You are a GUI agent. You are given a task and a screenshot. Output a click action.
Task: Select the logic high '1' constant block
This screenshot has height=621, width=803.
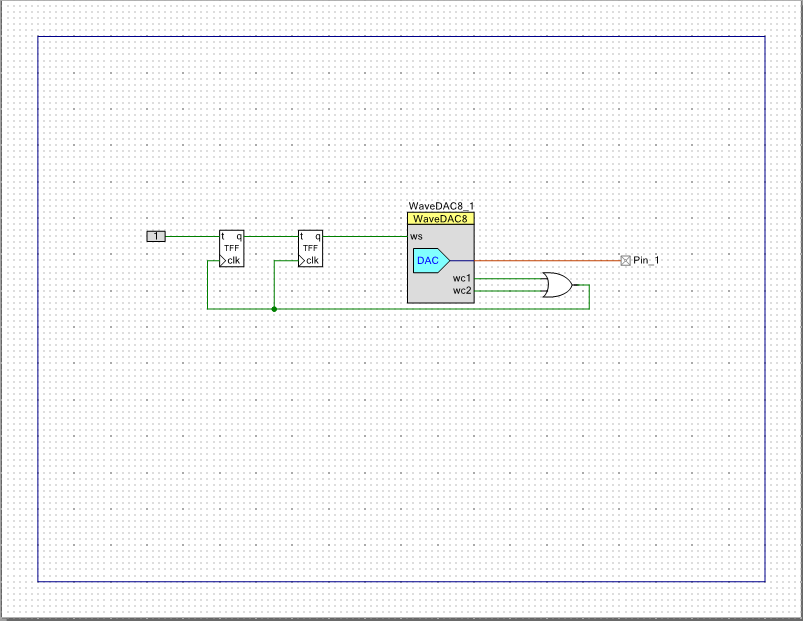coord(156,236)
